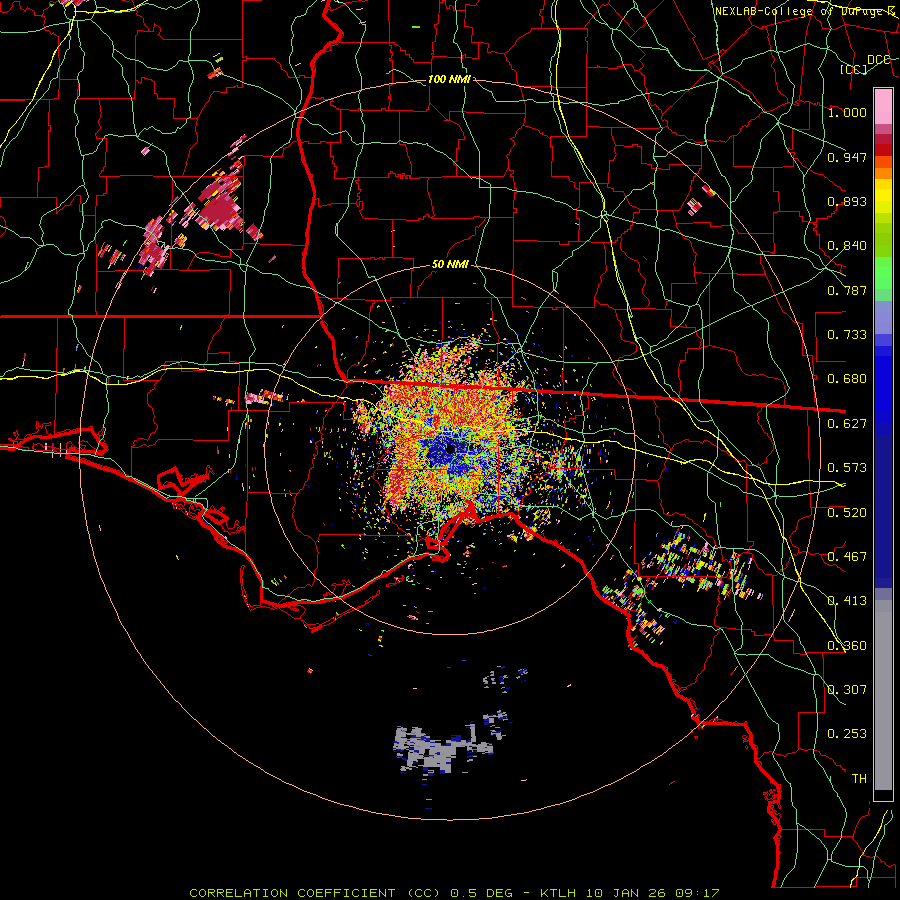Click the 0.627 scale value

pyautogui.click(x=847, y=424)
